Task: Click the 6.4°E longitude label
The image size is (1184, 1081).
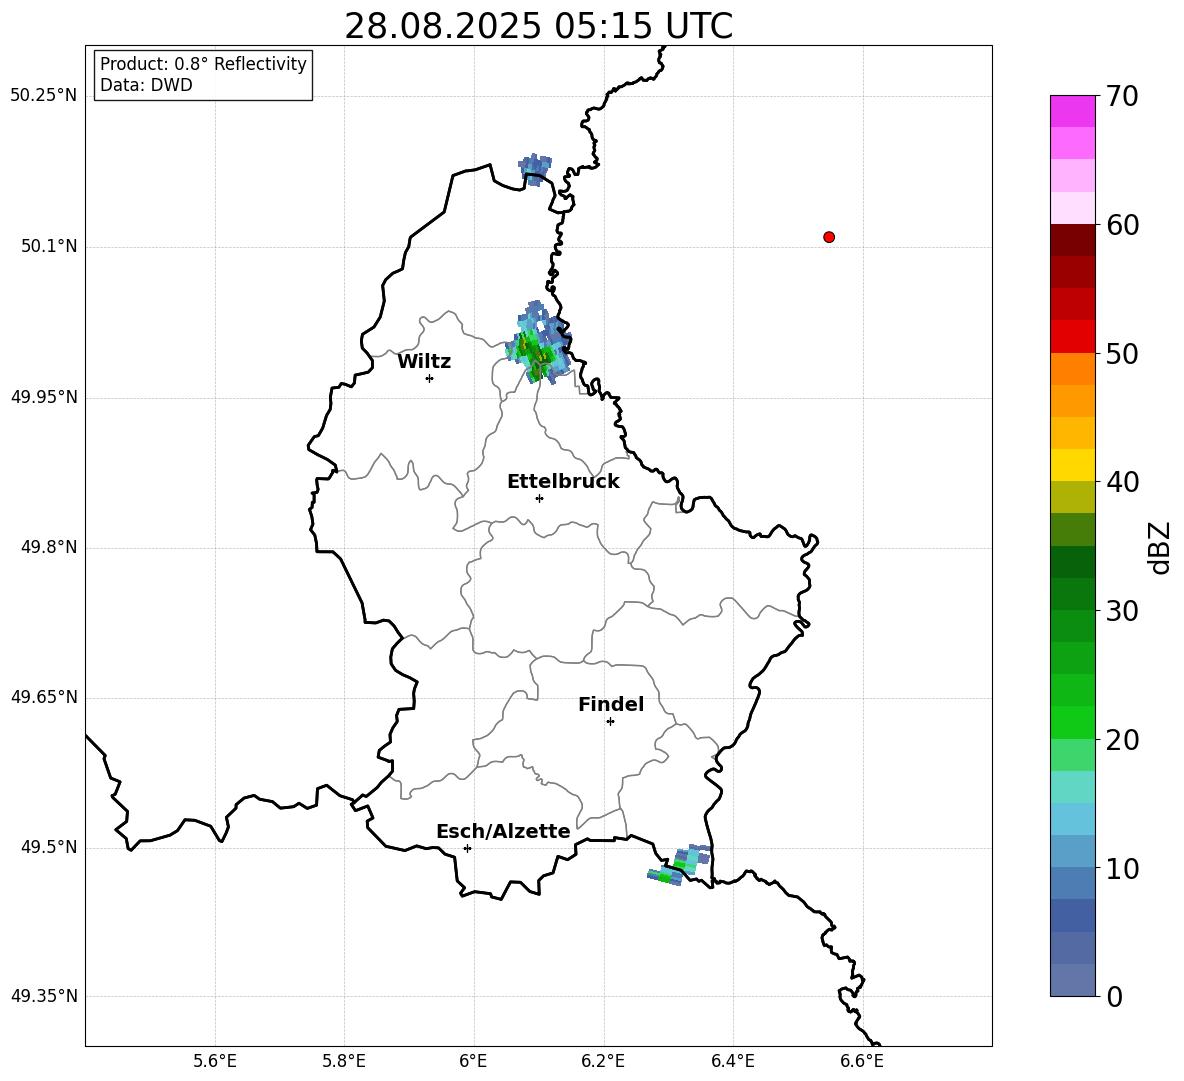Action: 732,1061
